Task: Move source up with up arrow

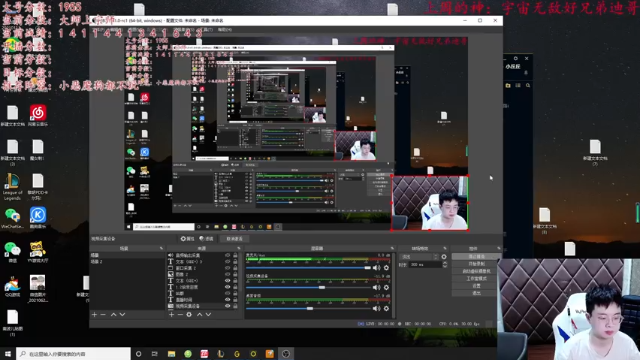Action: [200, 315]
